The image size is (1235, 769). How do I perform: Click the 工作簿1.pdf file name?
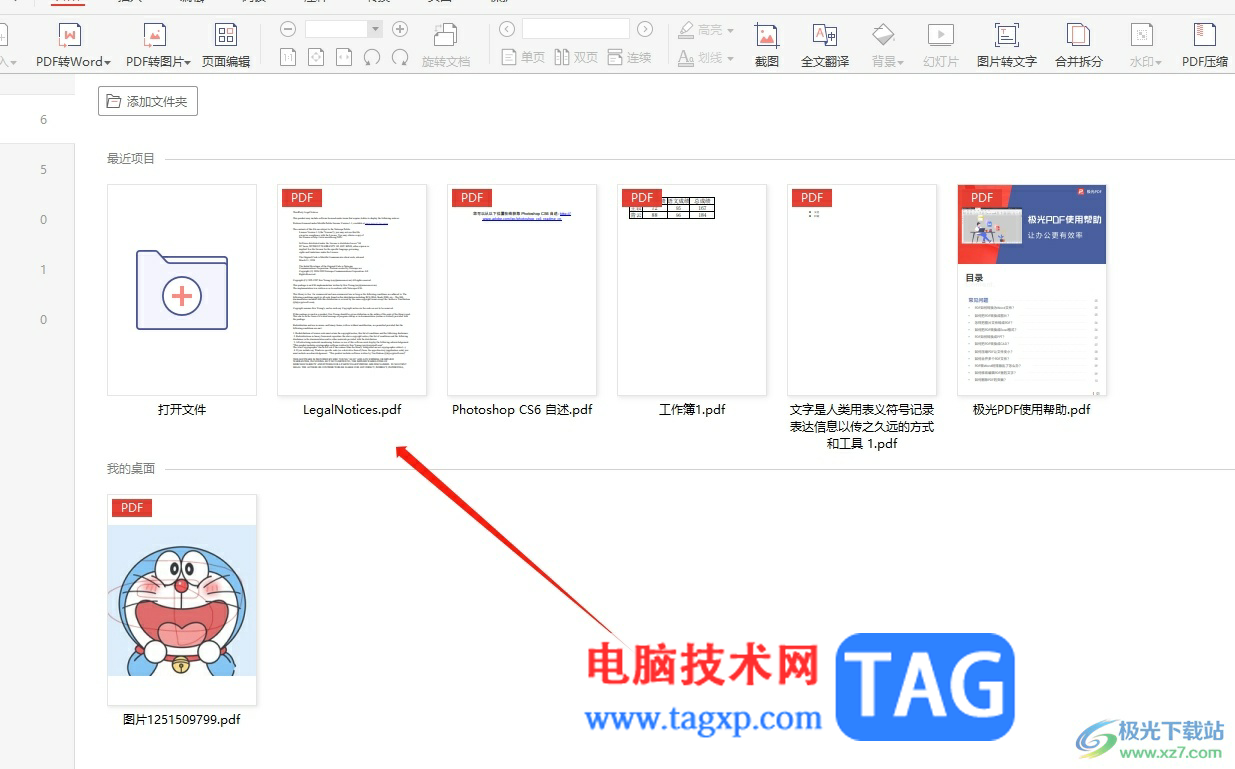(x=692, y=410)
